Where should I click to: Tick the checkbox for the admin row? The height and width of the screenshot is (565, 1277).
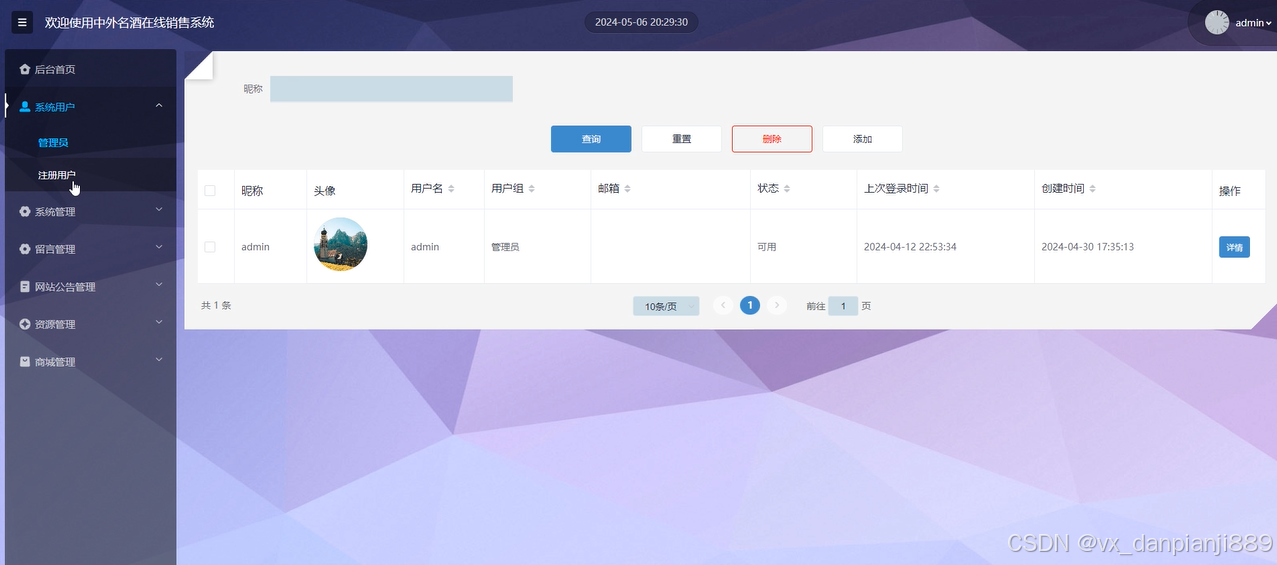coord(210,246)
